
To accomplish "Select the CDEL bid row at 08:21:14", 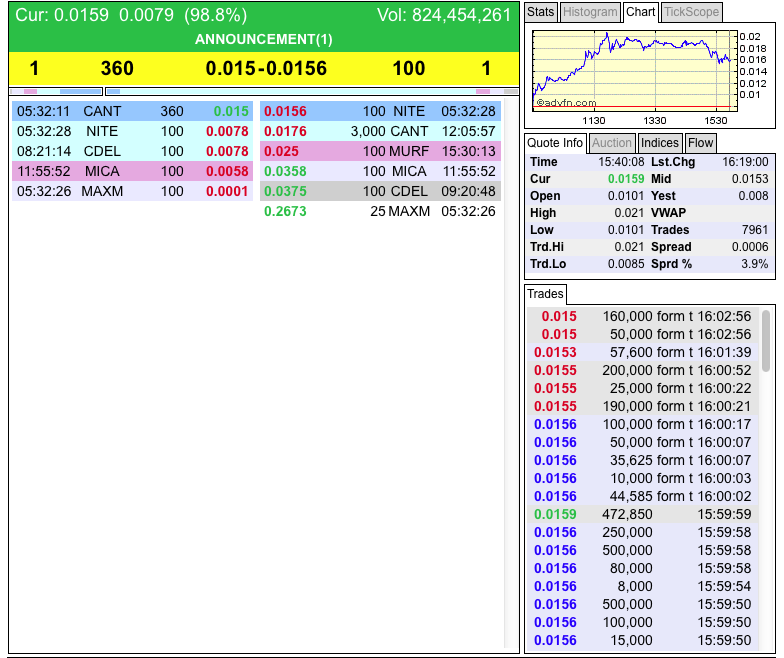I will click(x=132, y=151).
